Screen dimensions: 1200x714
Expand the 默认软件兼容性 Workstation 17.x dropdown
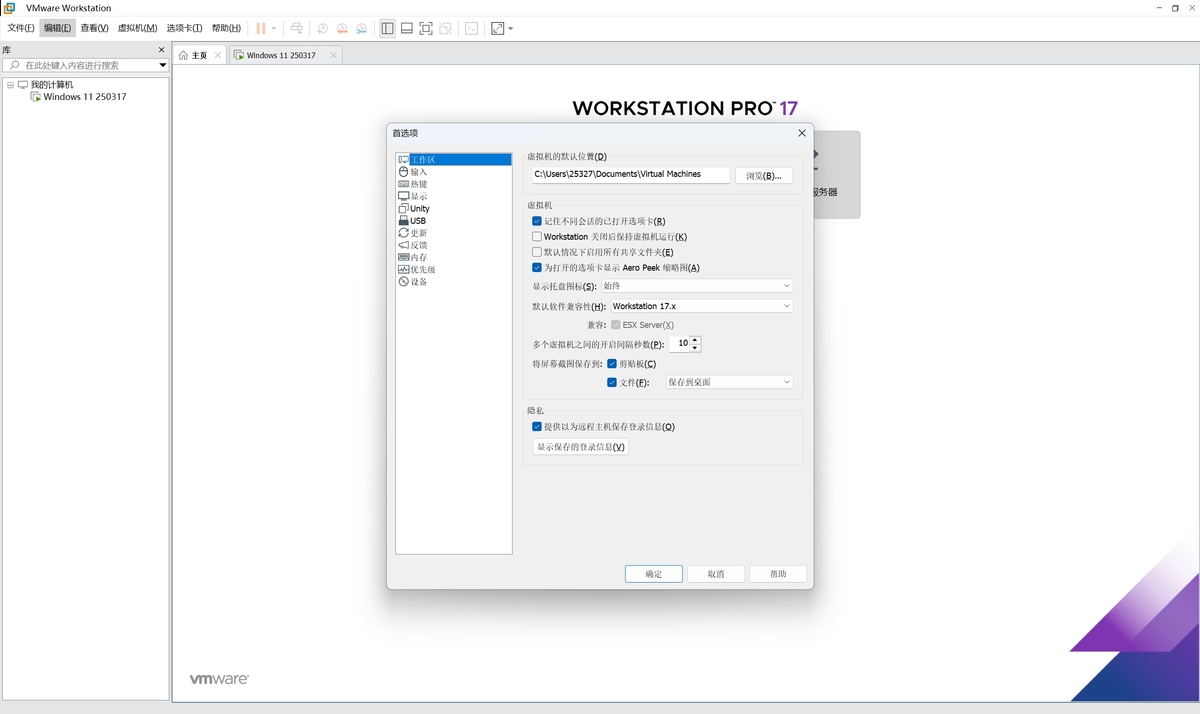701,306
